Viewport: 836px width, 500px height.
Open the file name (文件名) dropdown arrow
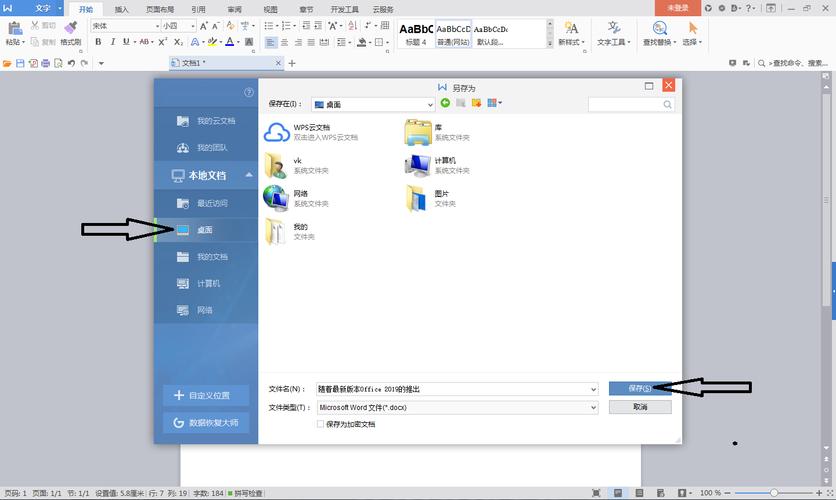pyautogui.click(x=593, y=390)
